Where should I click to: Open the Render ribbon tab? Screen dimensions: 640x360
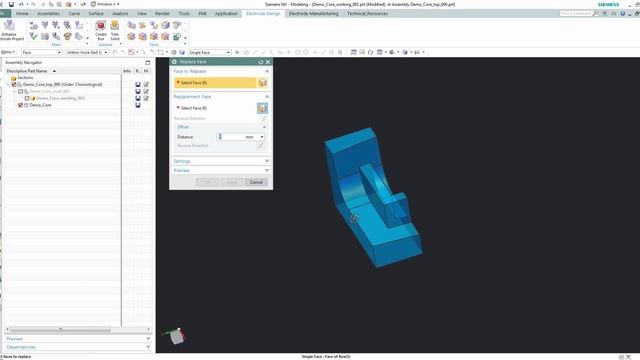[162, 13]
